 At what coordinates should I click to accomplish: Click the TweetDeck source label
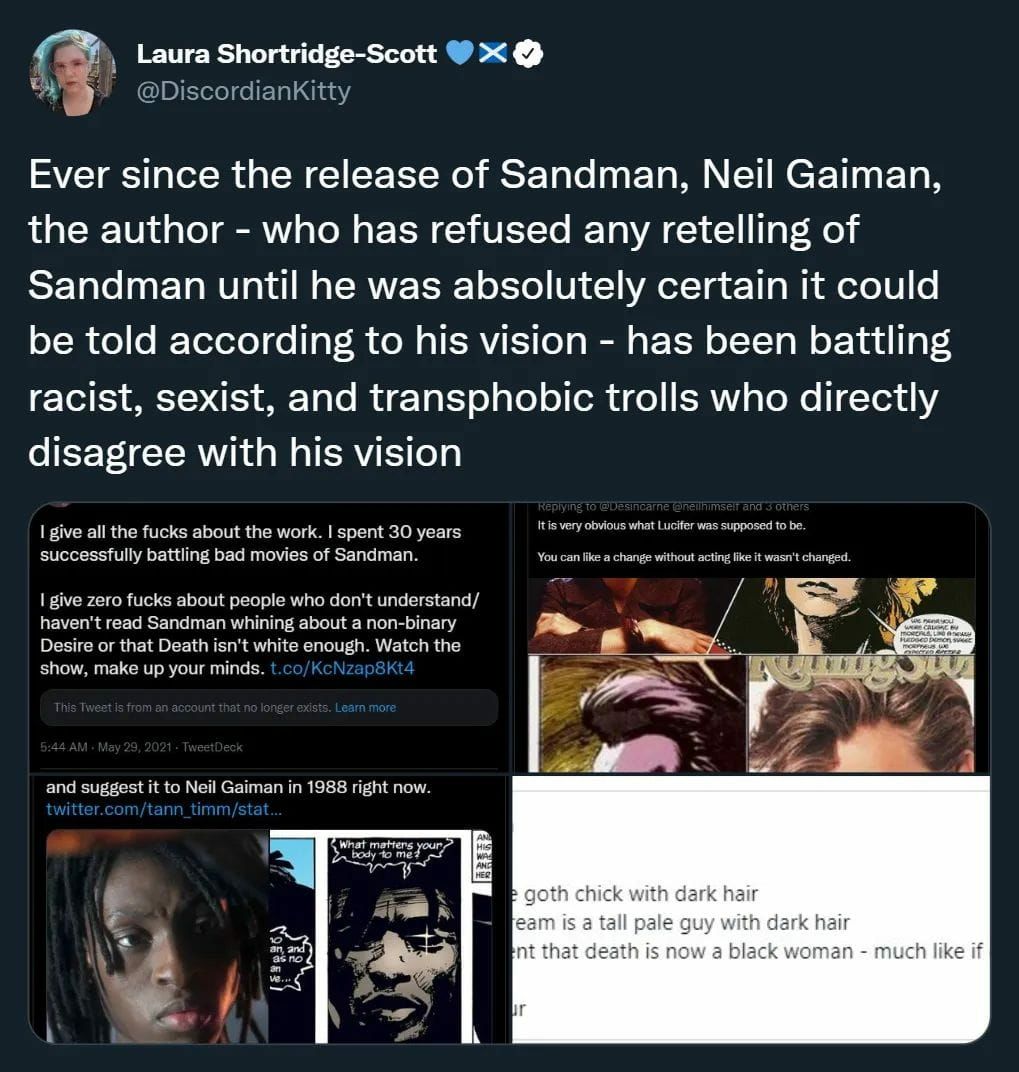pyautogui.click(x=212, y=747)
